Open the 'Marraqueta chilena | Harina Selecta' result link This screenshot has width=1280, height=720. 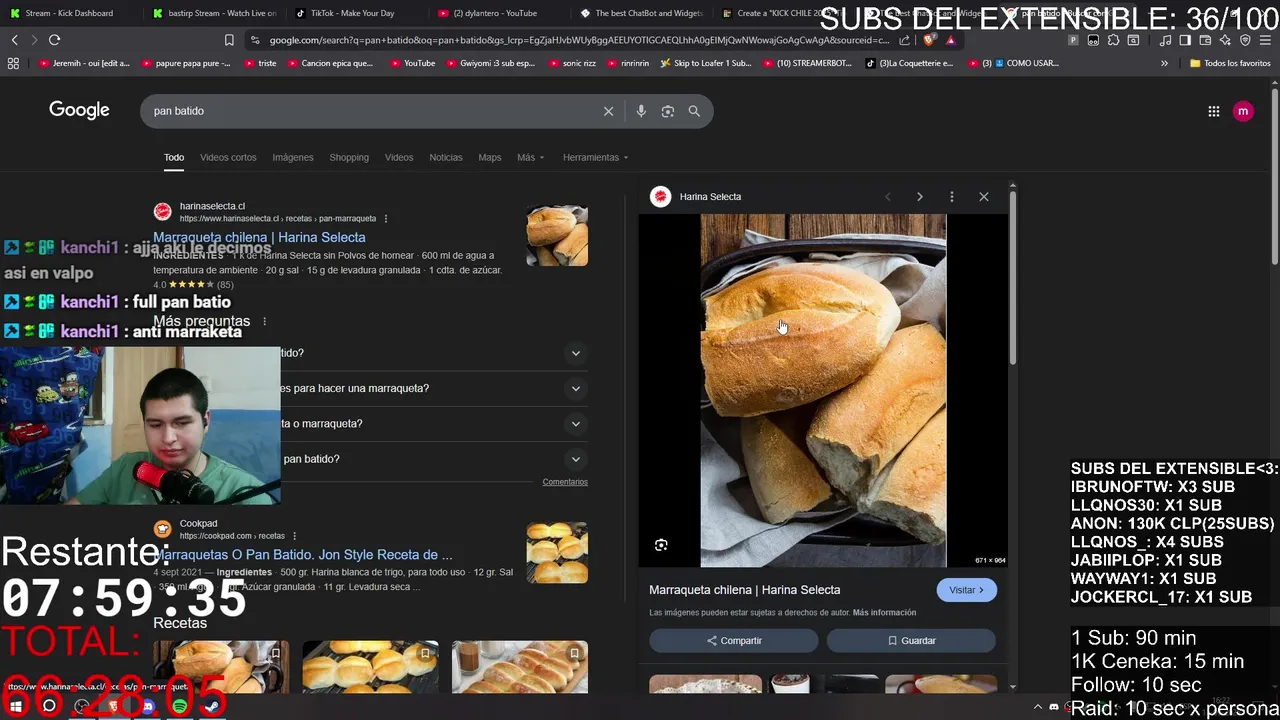[259, 237]
